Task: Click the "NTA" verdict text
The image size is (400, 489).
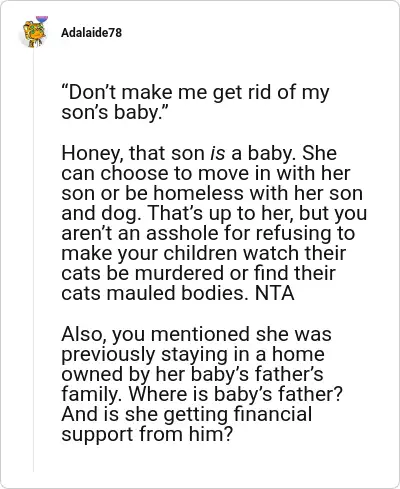Action: [275, 293]
